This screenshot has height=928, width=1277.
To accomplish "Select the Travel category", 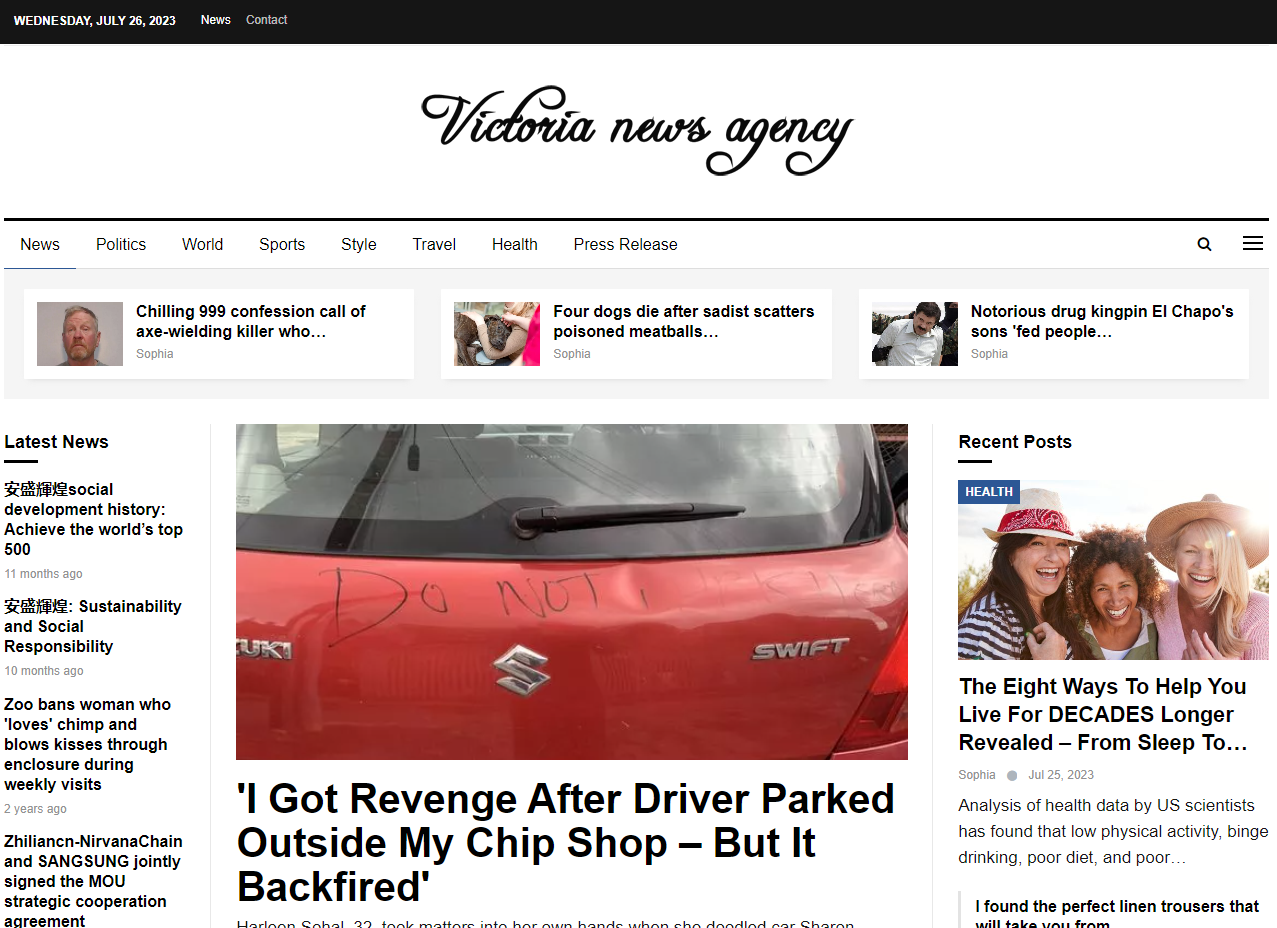I will coord(434,244).
